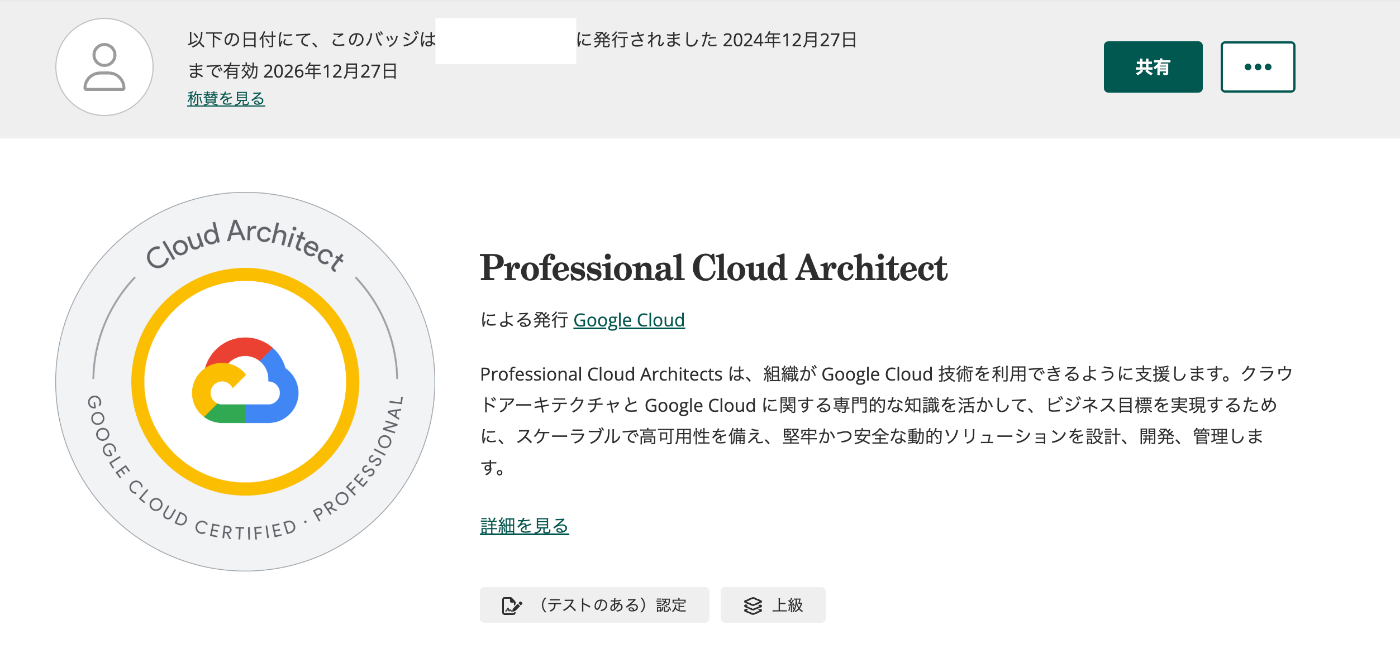
Task: Open the Google Cloud issuer link
Action: [629, 320]
